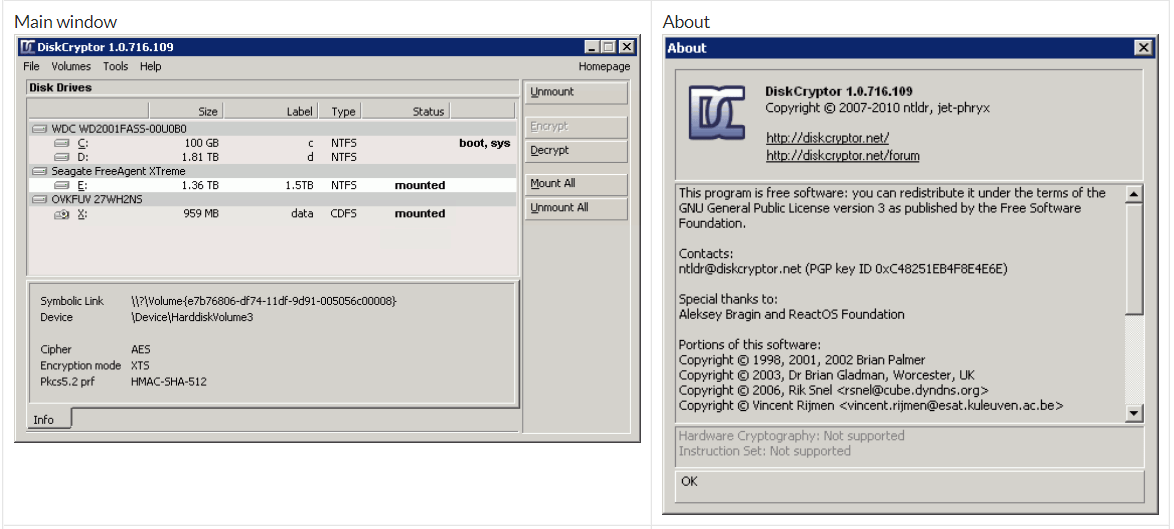Click the Type column header

339,111
